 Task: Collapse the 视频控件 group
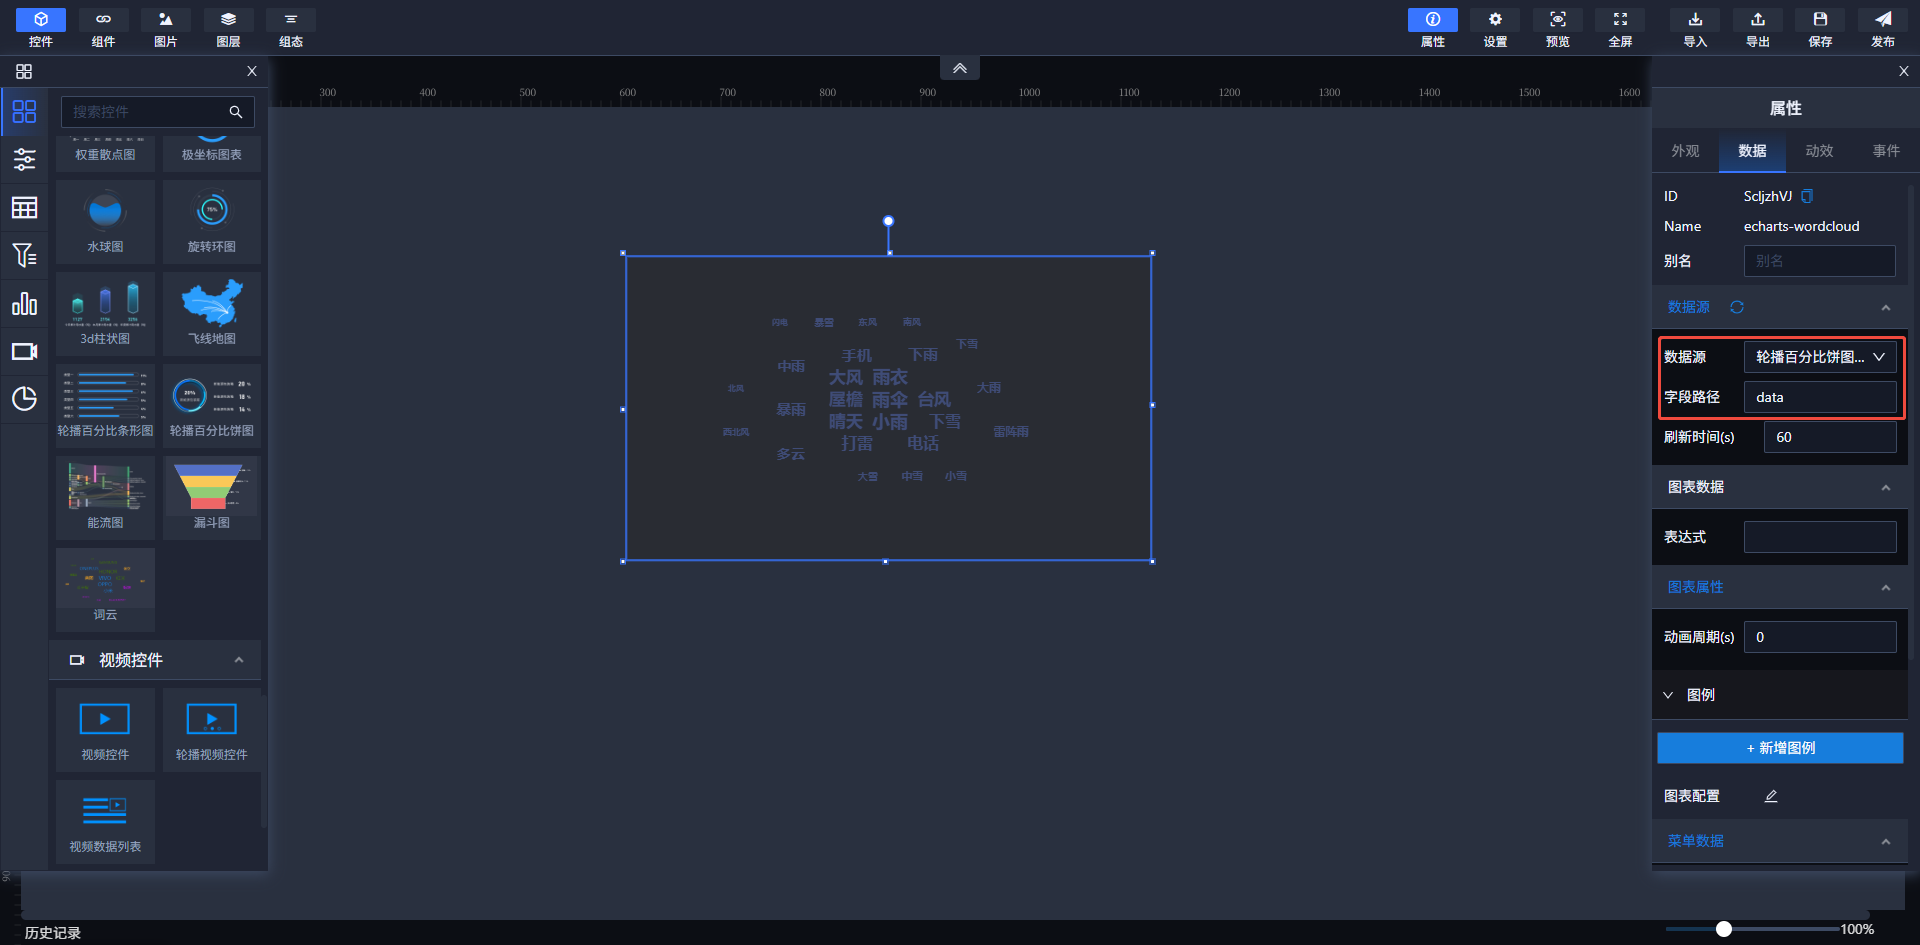coord(239,660)
